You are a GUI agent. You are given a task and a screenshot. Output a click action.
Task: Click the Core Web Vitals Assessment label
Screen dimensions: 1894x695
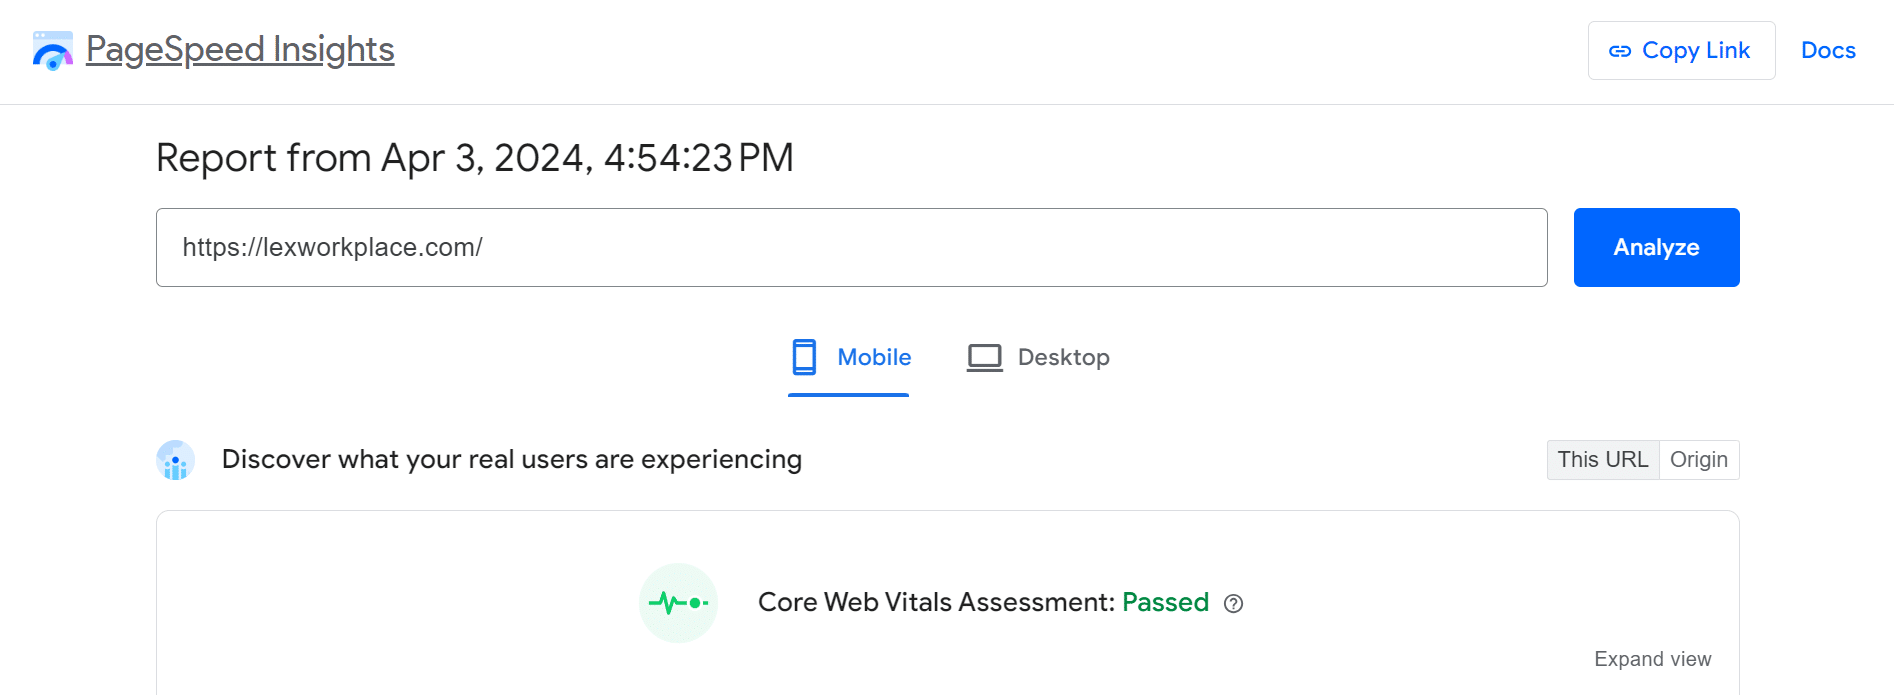click(x=932, y=602)
